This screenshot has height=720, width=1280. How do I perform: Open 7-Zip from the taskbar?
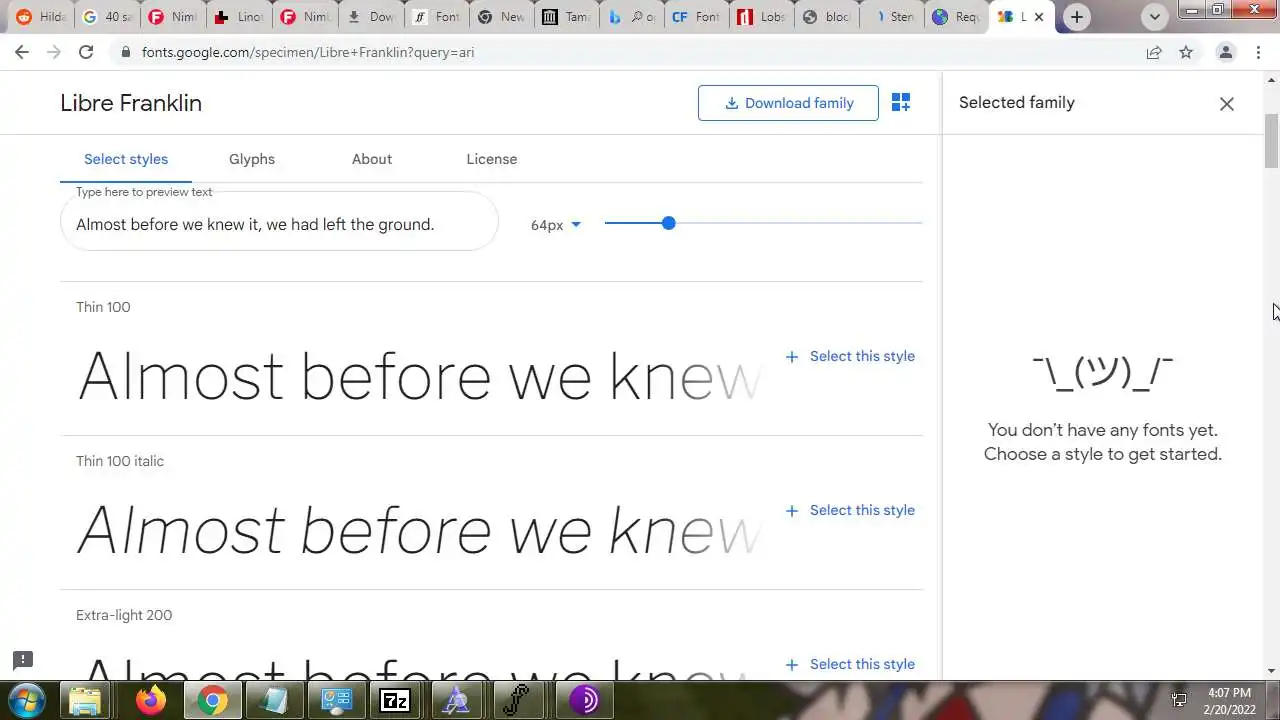(x=395, y=700)
